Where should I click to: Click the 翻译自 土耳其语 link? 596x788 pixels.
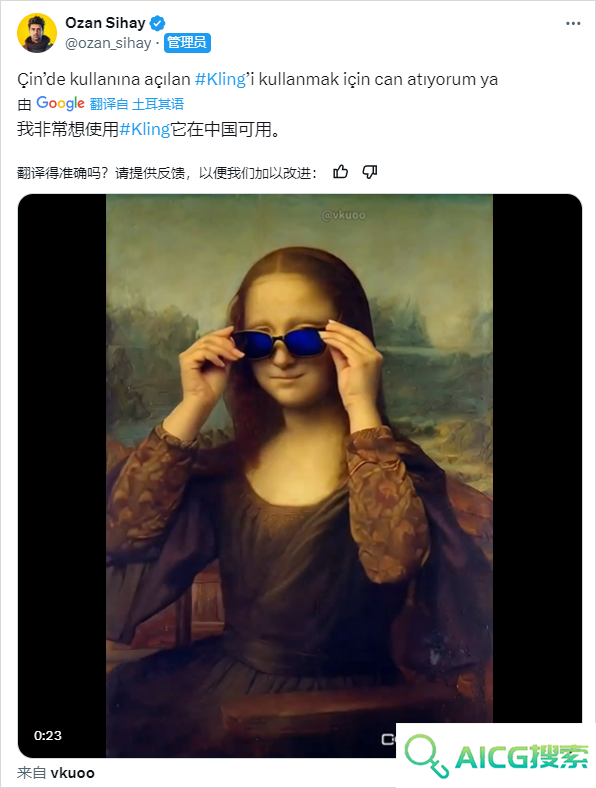coord(137,104)
